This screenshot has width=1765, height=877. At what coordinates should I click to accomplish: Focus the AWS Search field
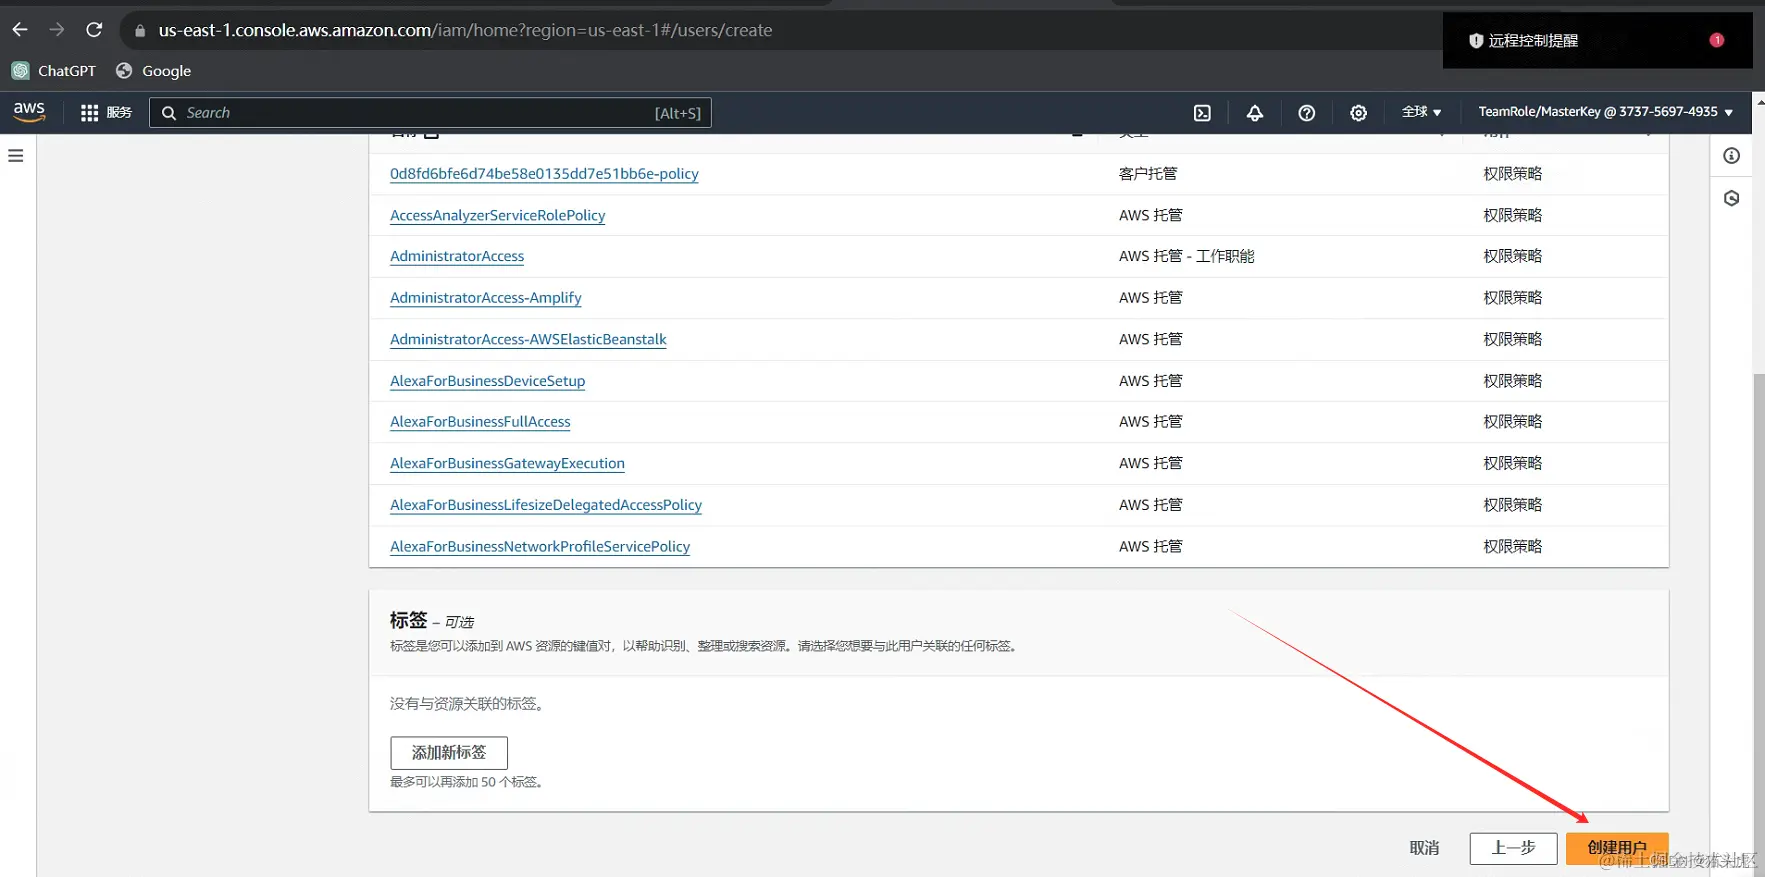pos(430,113)
